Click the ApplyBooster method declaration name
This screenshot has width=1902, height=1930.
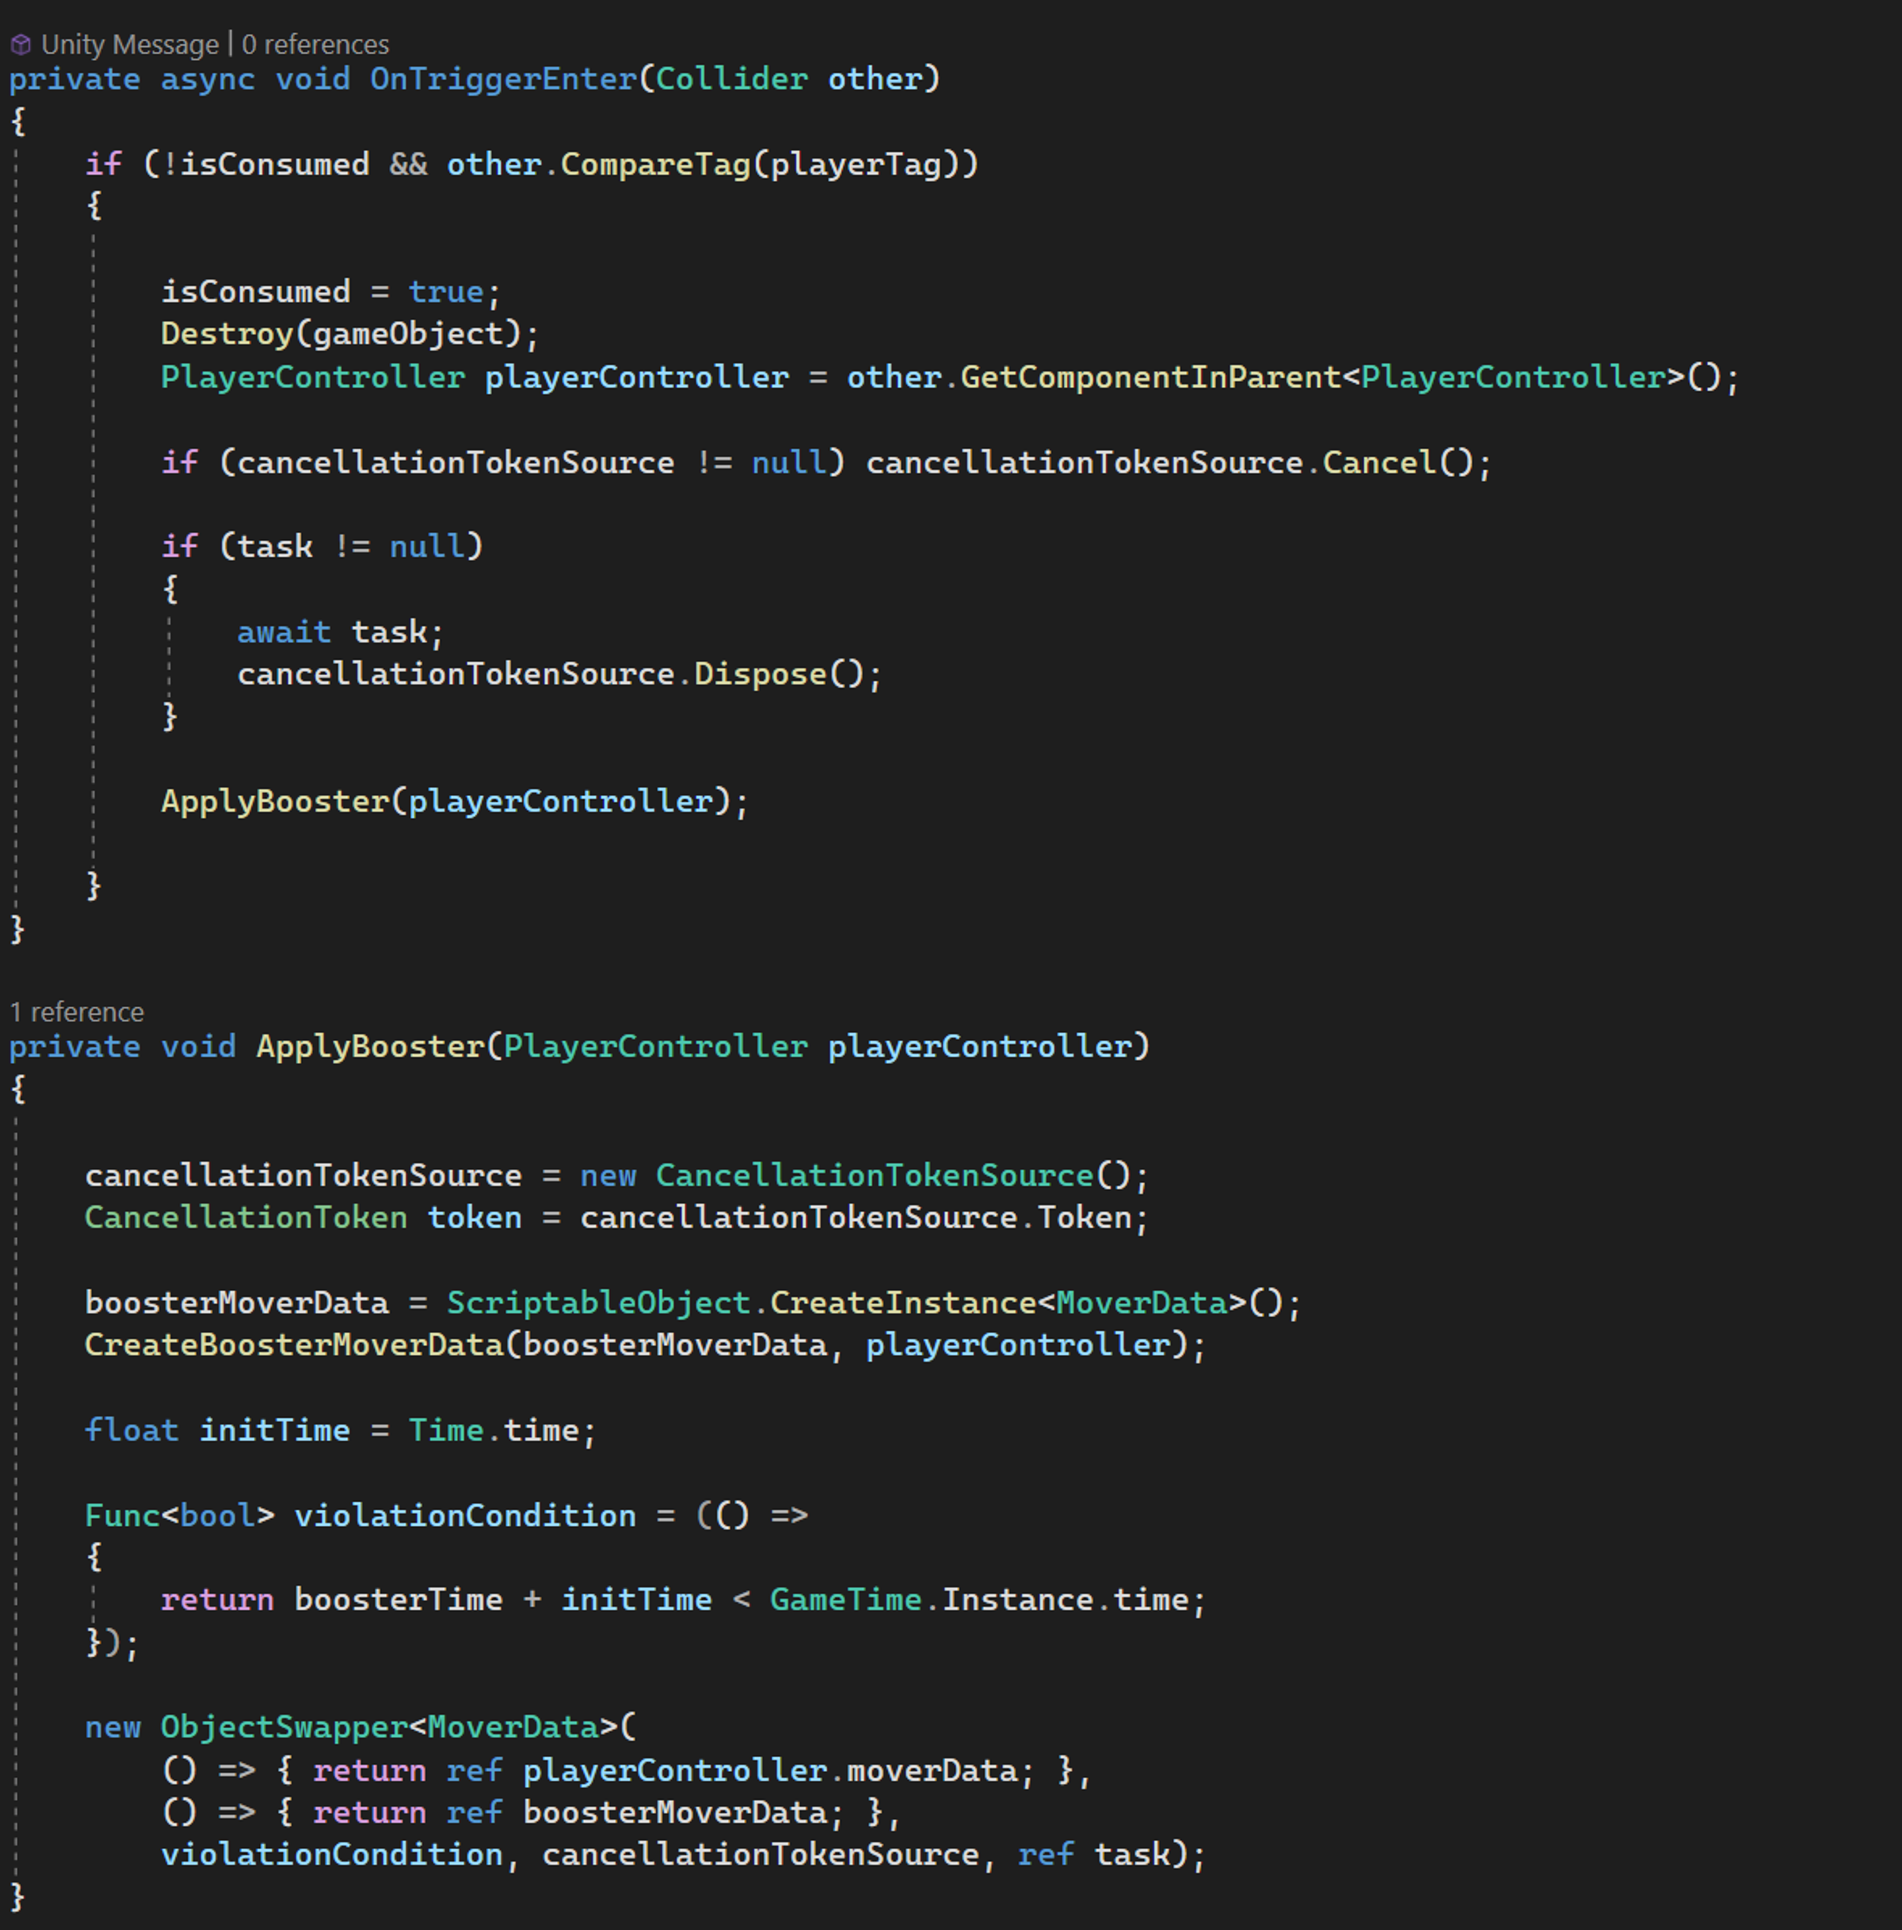[x=370, y=1046]
